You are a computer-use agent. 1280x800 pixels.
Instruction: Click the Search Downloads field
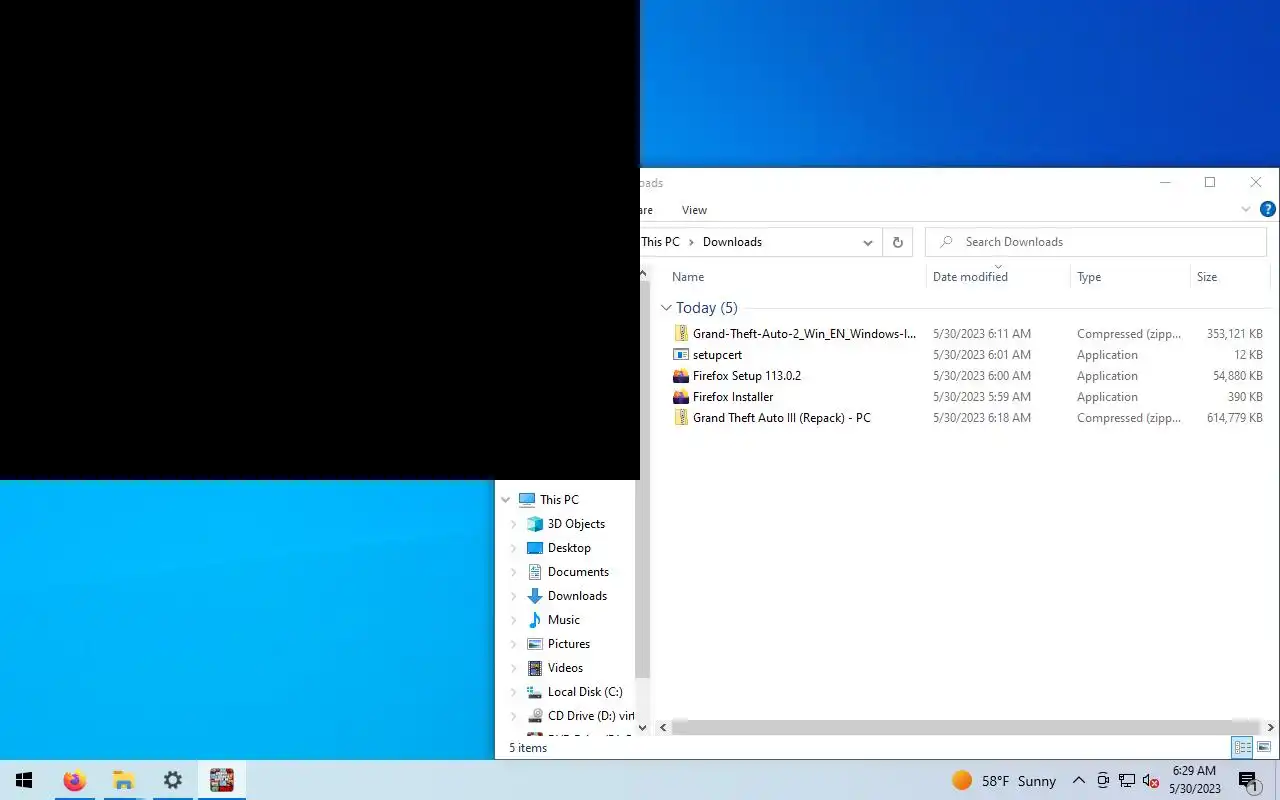(x=1096, y=242)
